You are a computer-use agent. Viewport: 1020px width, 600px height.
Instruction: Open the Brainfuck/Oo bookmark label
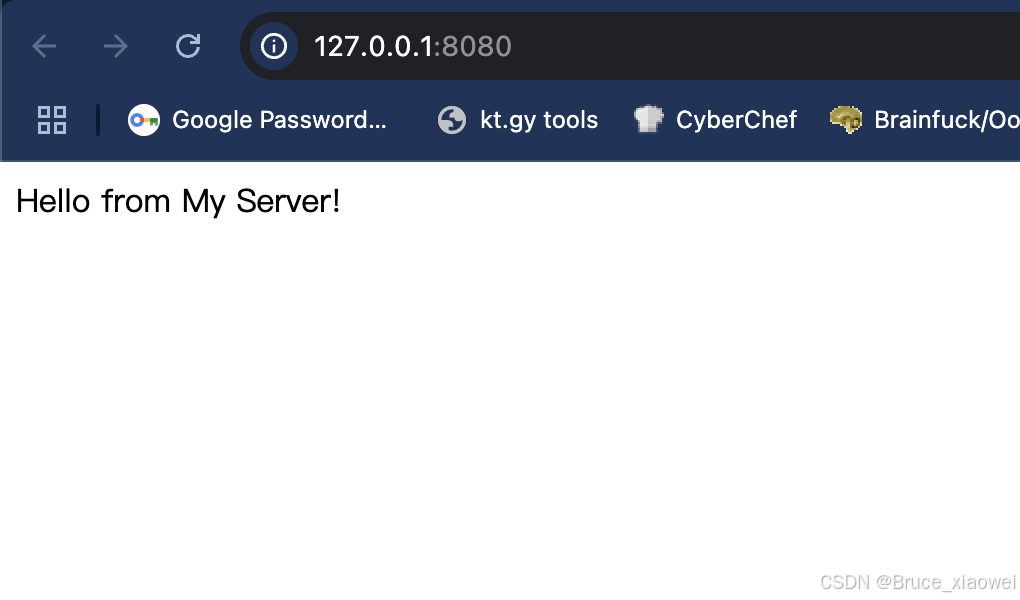pos(946,120)
